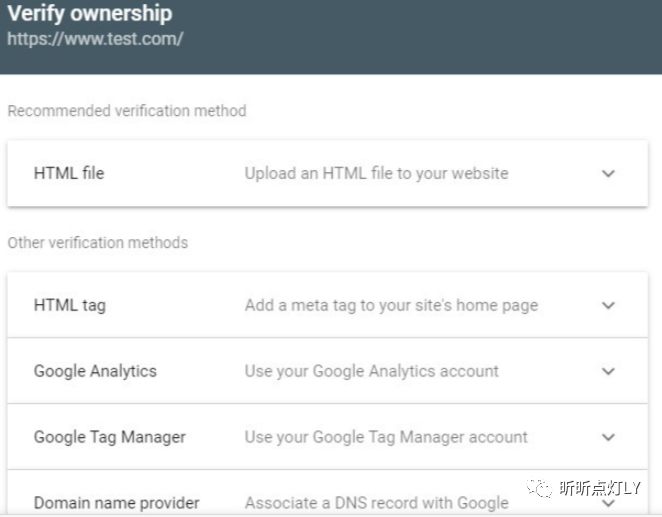Click the 'Other verification methods' heading
Screen dimensions: 662x517
tap(98, 242)
